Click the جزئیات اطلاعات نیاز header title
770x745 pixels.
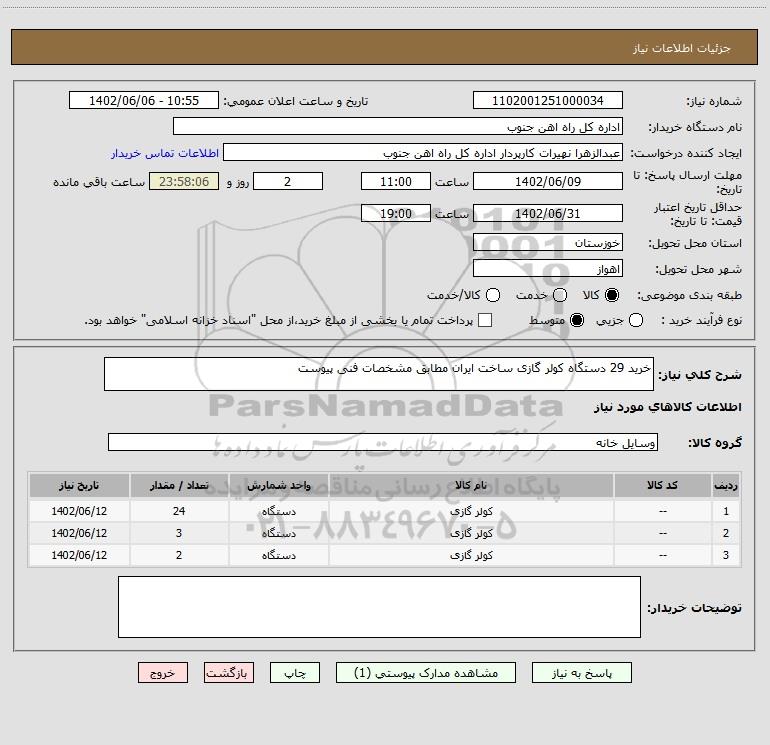coord(682,48)
